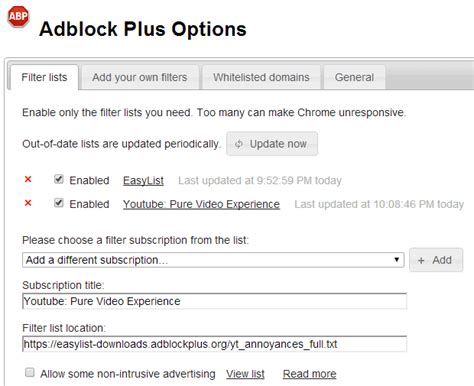Remove EasyList using its red X icon
This screenshot has height=386, width=474.
click(28, 179)
